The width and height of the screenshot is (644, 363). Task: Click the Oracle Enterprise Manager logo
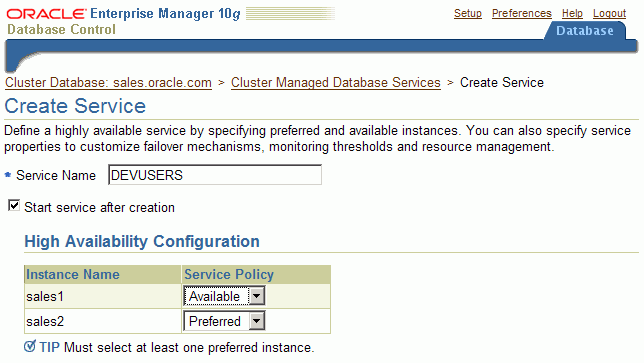123,21
